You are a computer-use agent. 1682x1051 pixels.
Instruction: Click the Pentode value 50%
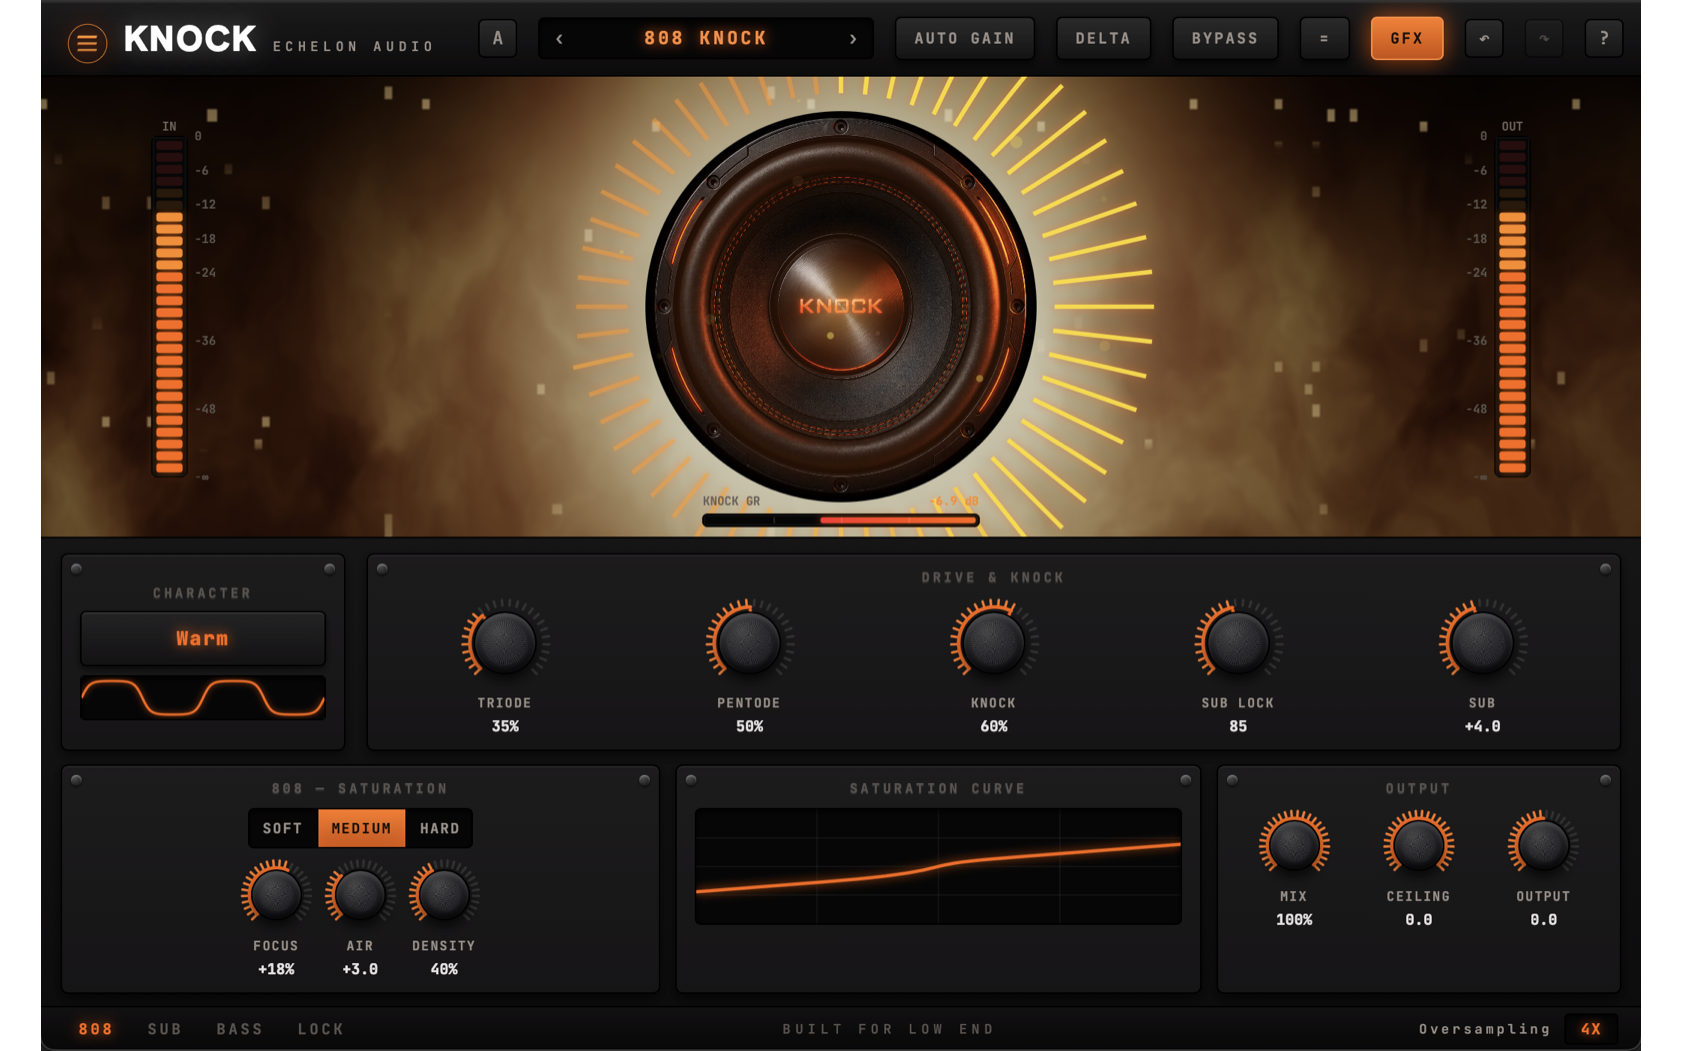click(749, 727)
